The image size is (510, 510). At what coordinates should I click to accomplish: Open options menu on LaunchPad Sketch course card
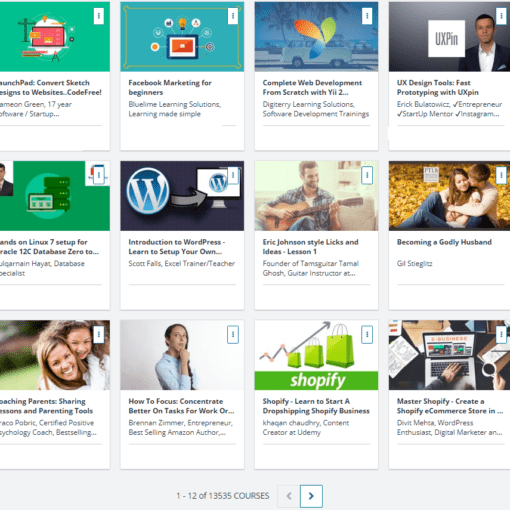click(x=99, y=16)
